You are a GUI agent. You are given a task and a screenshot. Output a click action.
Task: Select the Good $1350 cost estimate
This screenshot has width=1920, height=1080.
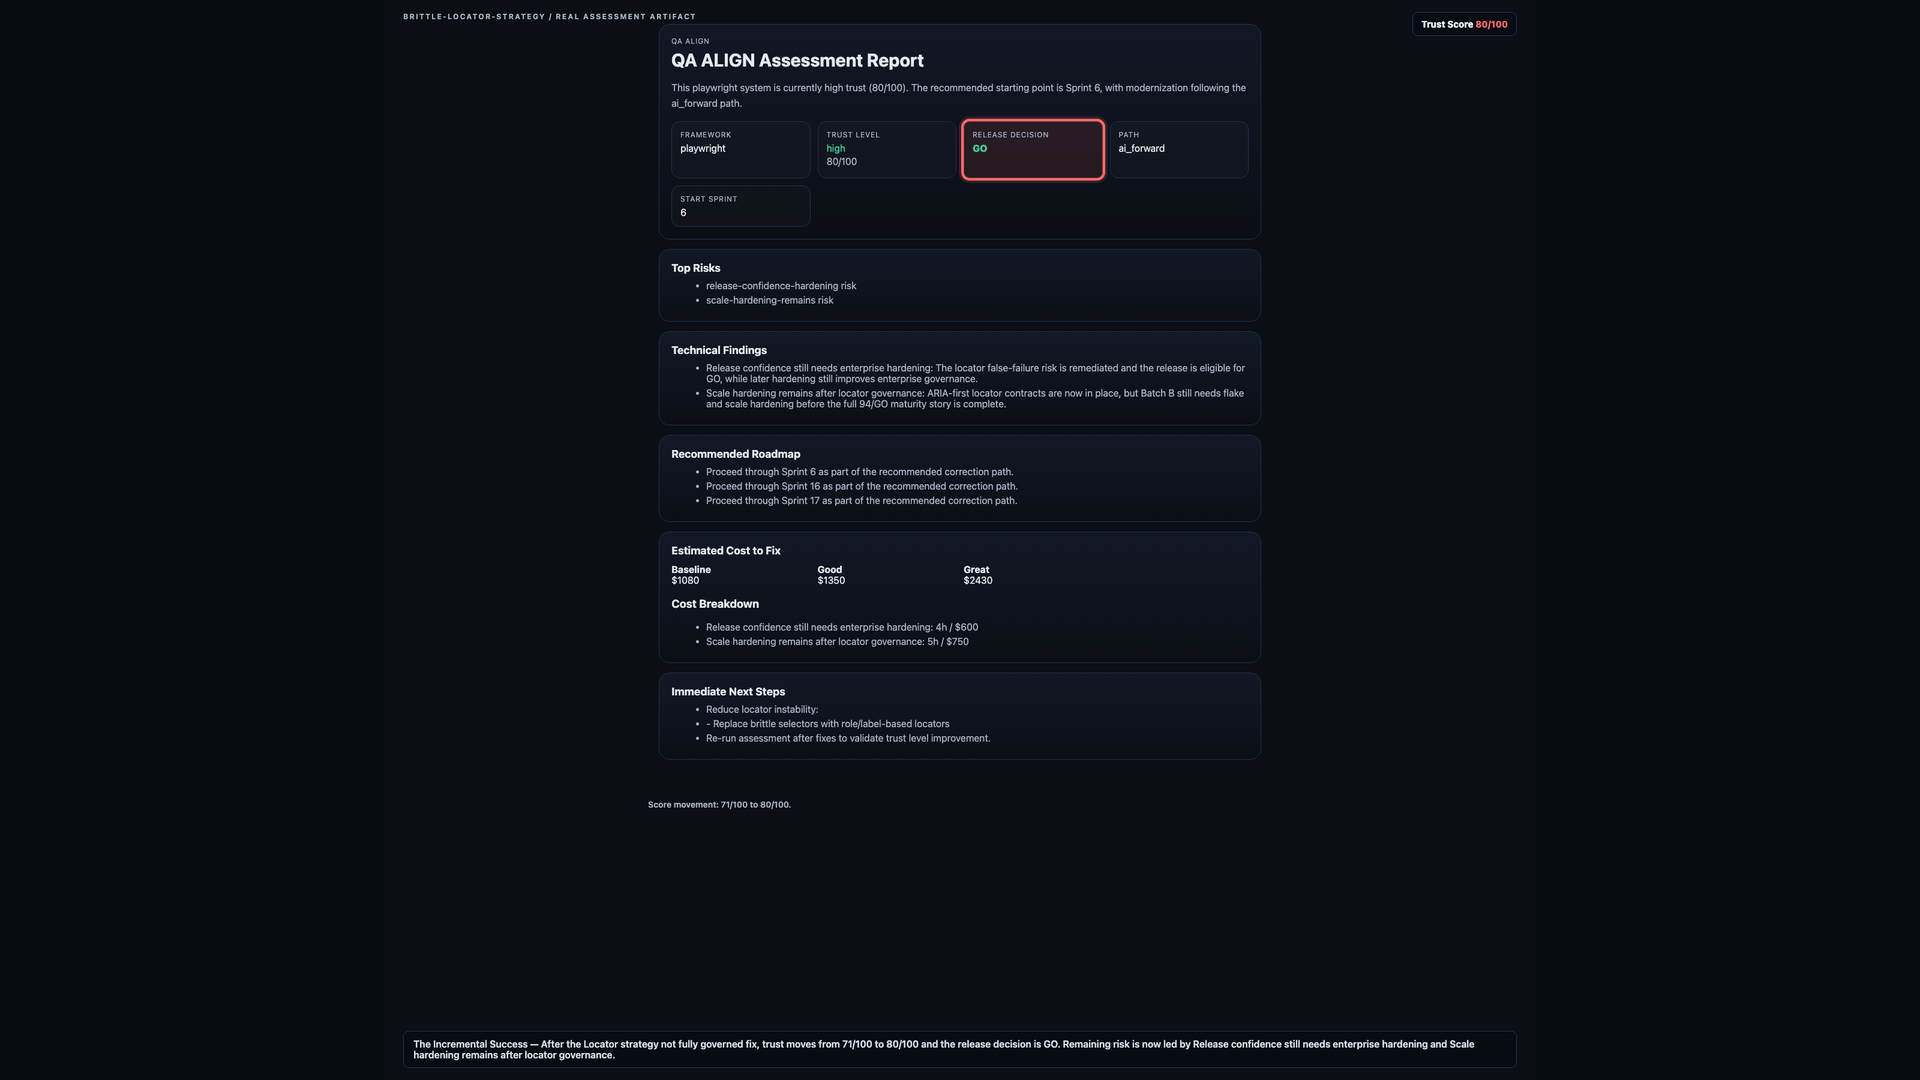[x=831, y=575]
